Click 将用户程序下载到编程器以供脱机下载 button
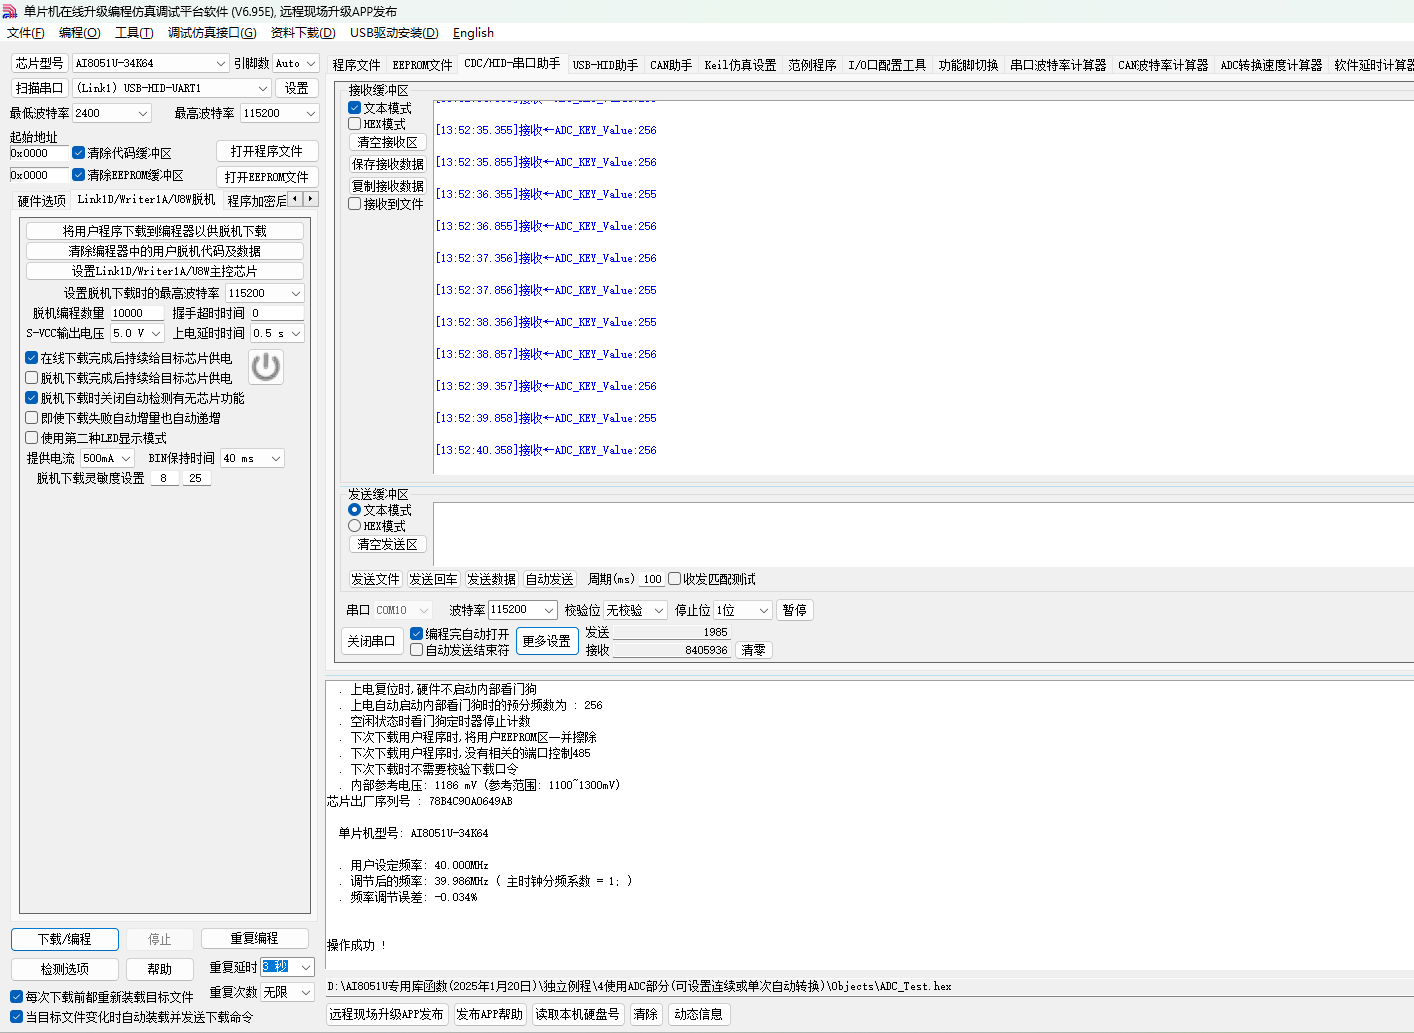 pyautogui.click(x=165, y=231)
